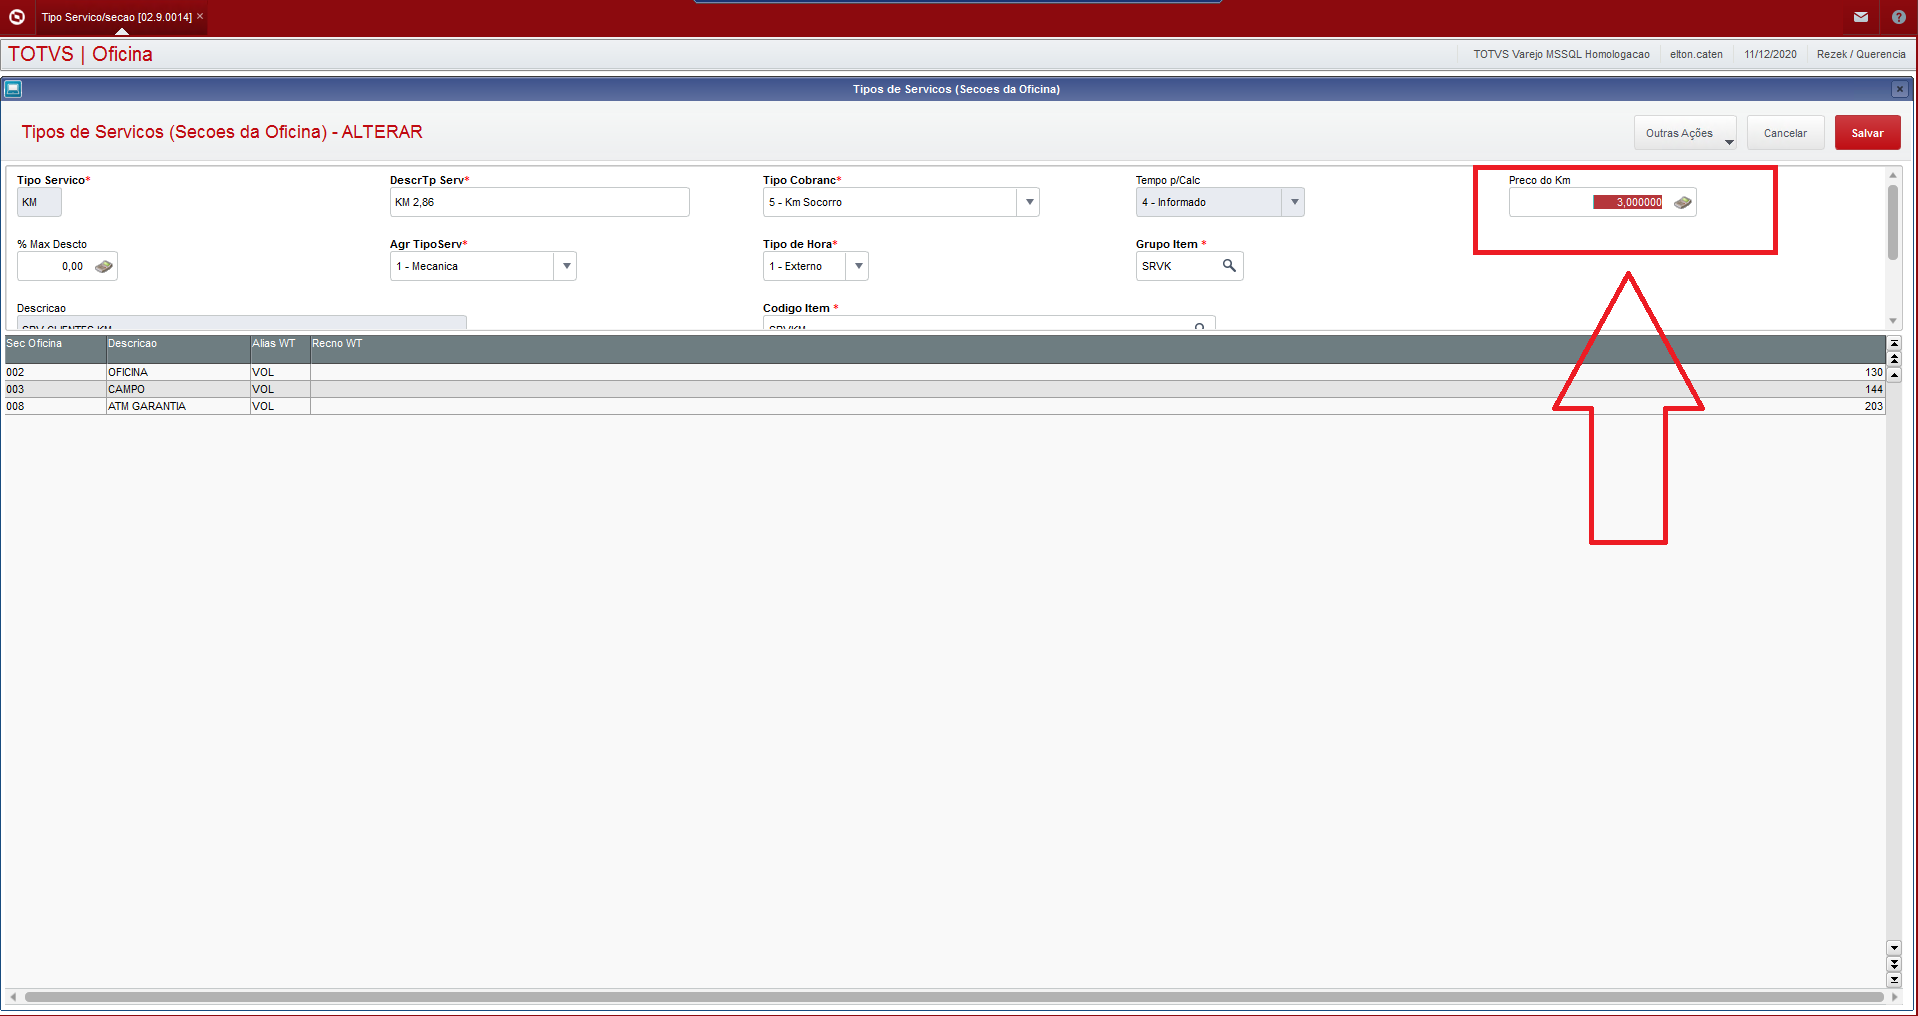This screenshot has height=1016, width=1918.
Task: Click the date 11/12/2020
Action: [x=1770, y=54]
